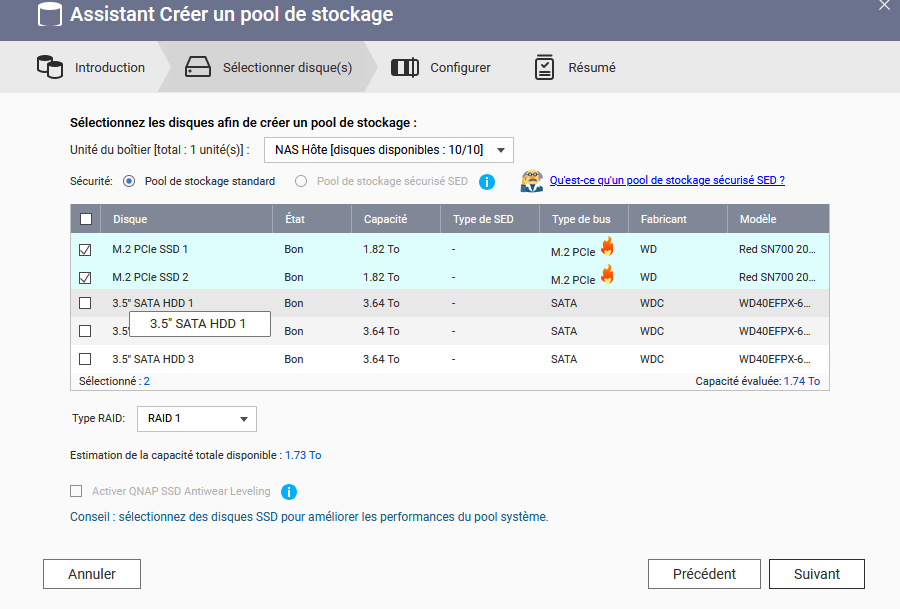Click the Introduction step disks icon
The image size is (900, 609).
[x=49, y=67]
